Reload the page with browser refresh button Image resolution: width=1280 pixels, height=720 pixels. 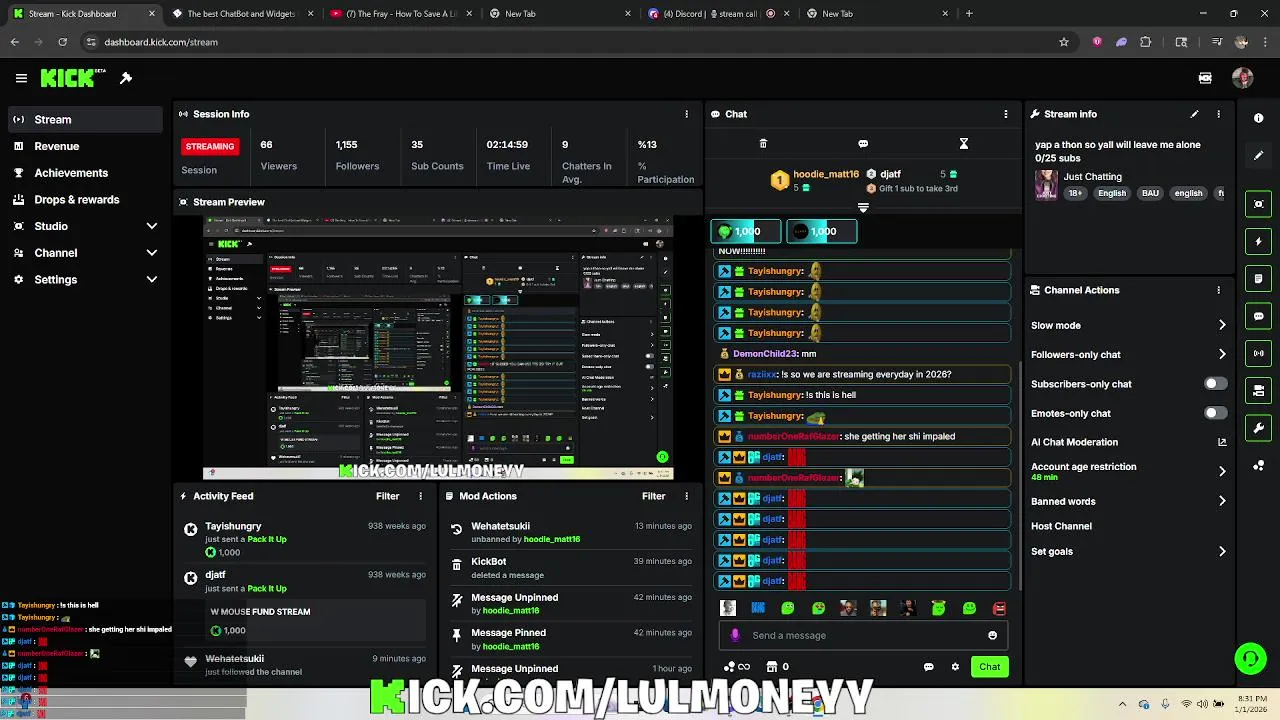coord(62,42)
